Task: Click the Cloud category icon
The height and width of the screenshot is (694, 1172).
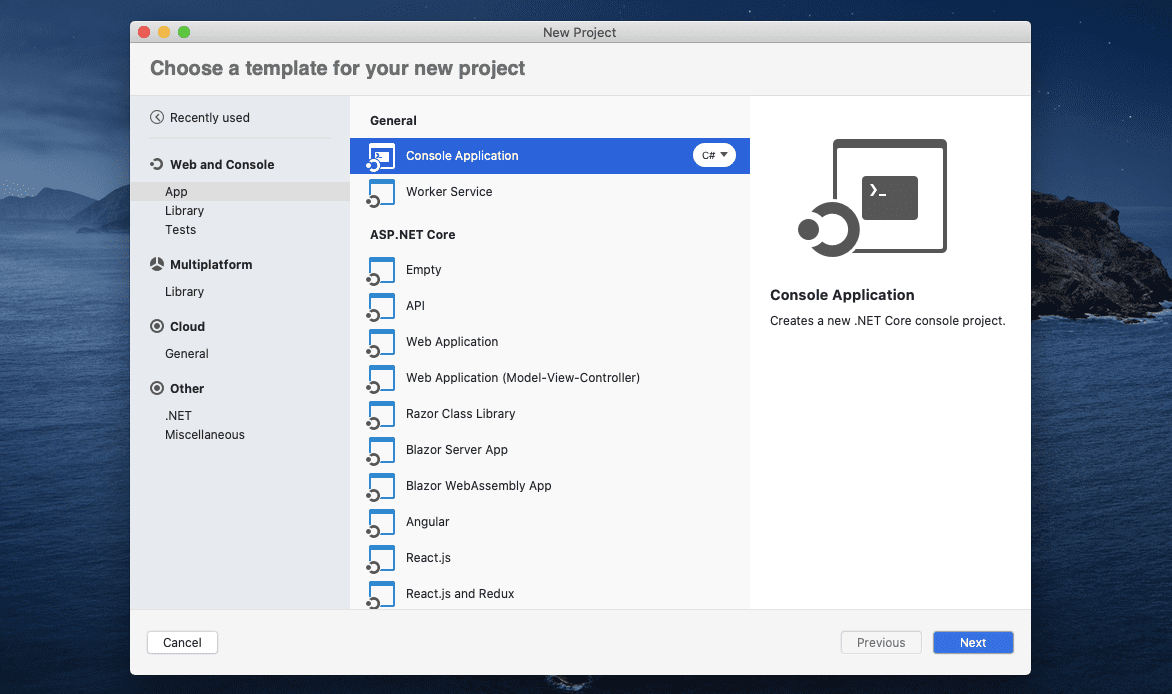Action: click(x=157, y=327)
